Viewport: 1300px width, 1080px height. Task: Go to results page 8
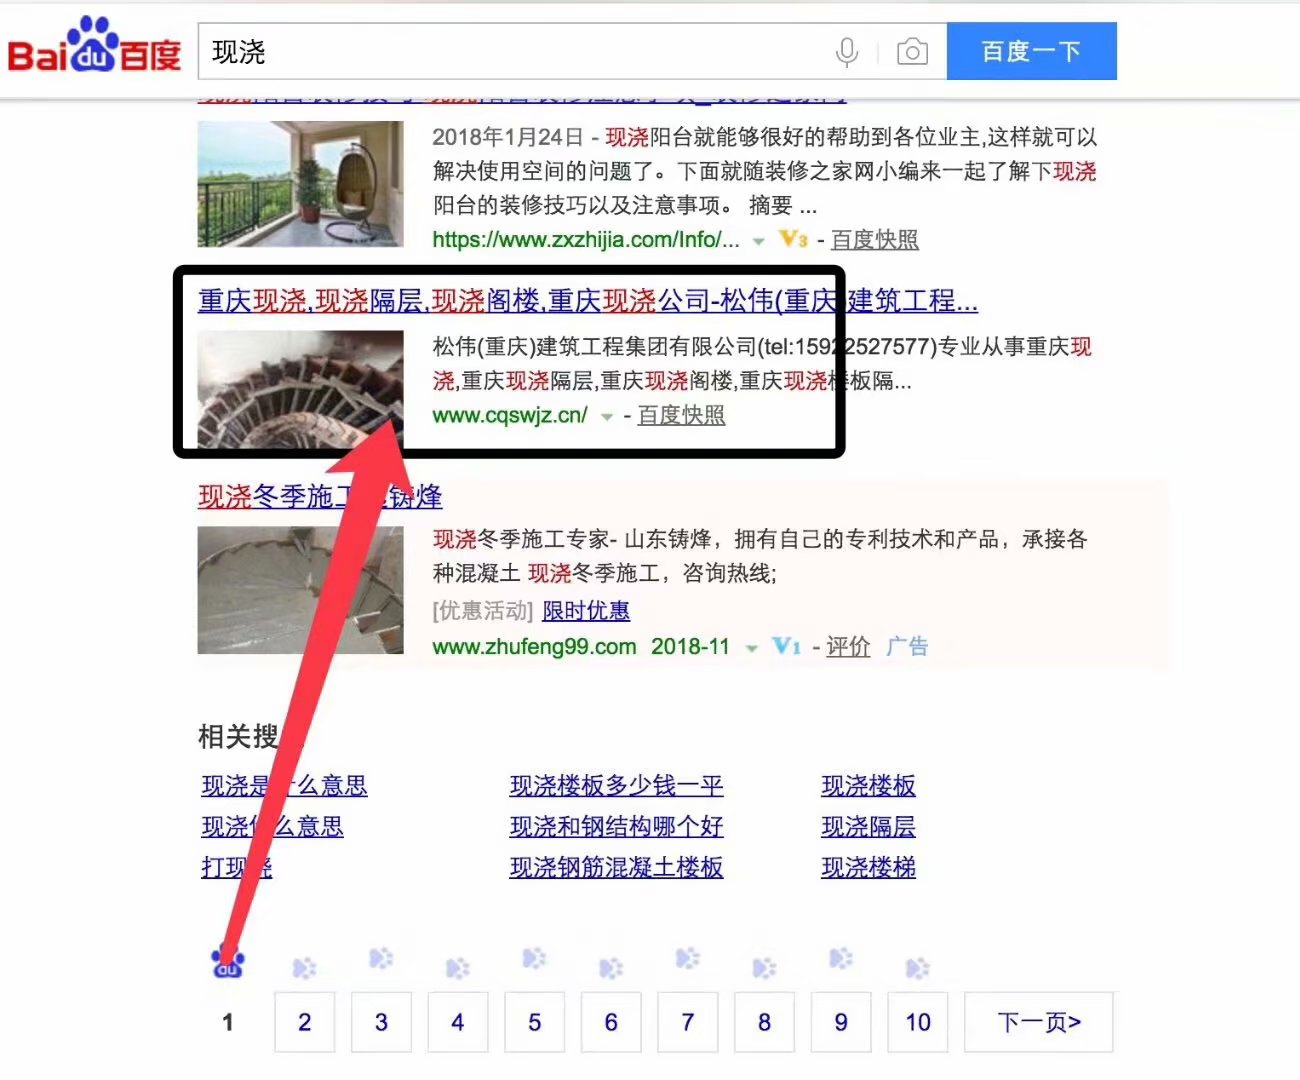coord(764,1022)
